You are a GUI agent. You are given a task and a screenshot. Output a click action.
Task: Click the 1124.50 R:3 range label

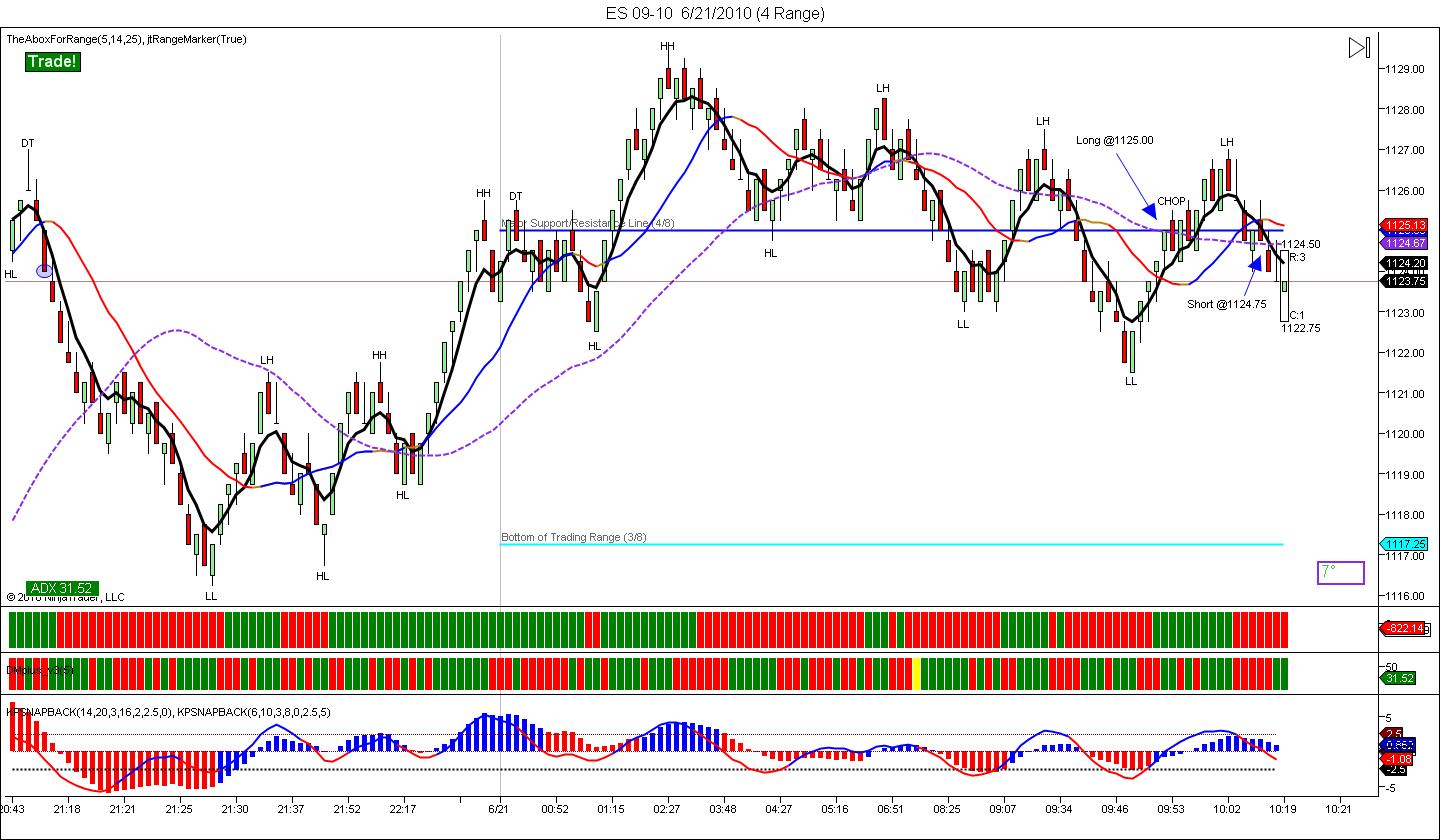[x=1301, y=250]
